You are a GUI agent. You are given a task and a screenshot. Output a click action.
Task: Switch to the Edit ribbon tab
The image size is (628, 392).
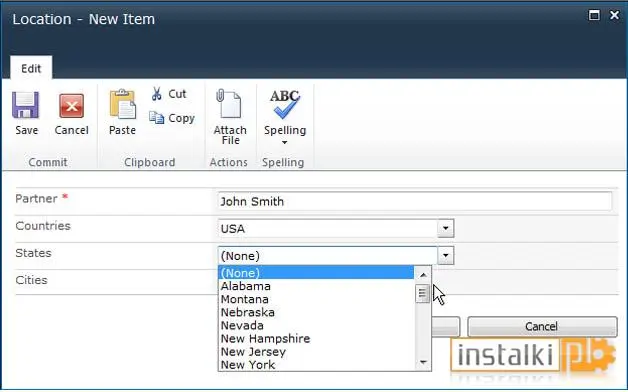coord(31,68)
